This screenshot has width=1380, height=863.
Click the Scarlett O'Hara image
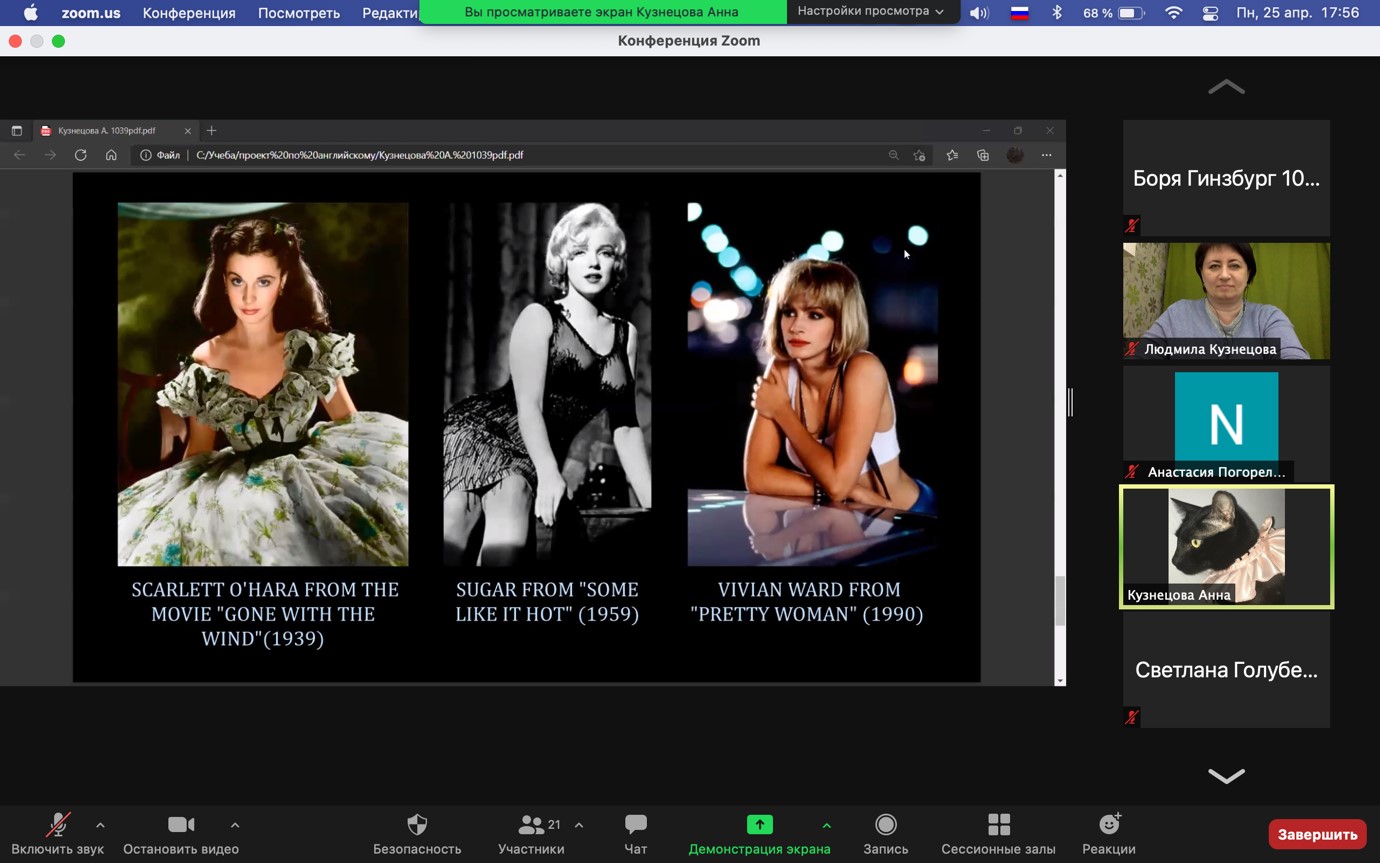coord(263,384)
